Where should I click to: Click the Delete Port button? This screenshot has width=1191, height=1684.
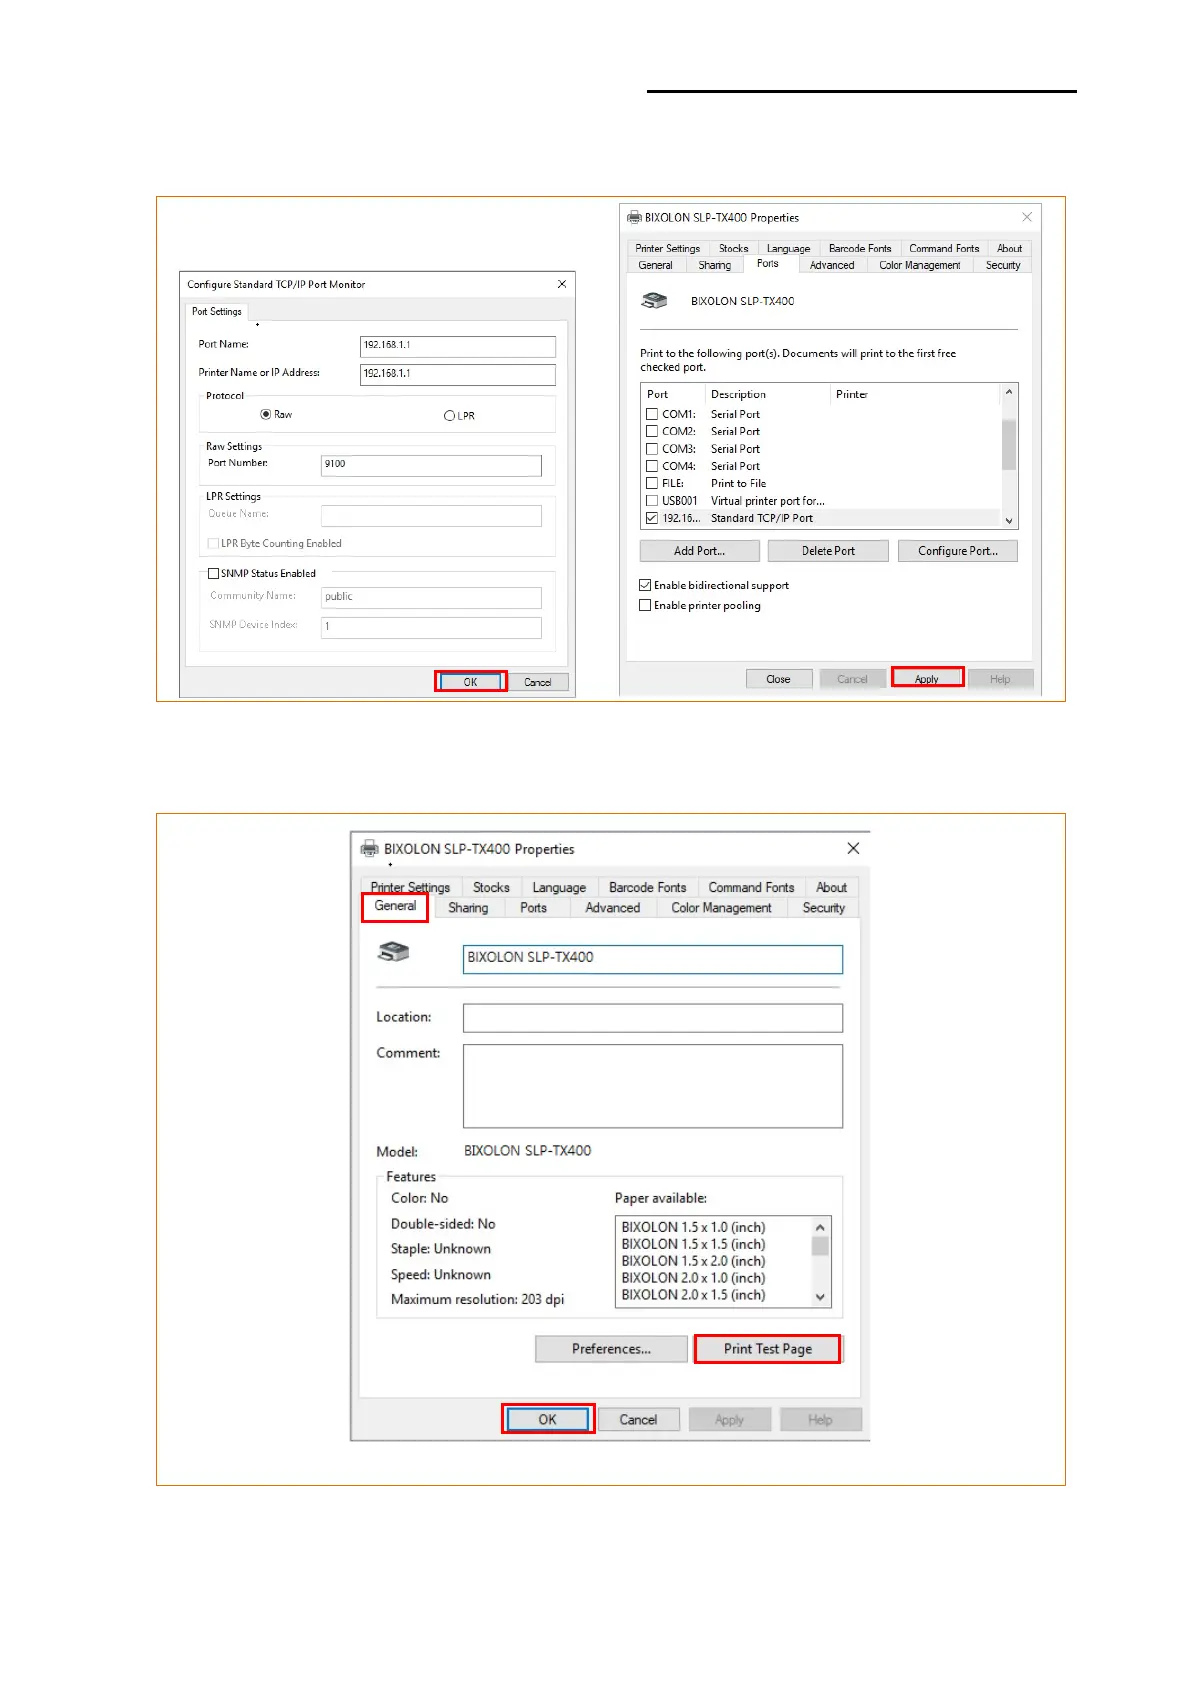click(x=828, y=551)
